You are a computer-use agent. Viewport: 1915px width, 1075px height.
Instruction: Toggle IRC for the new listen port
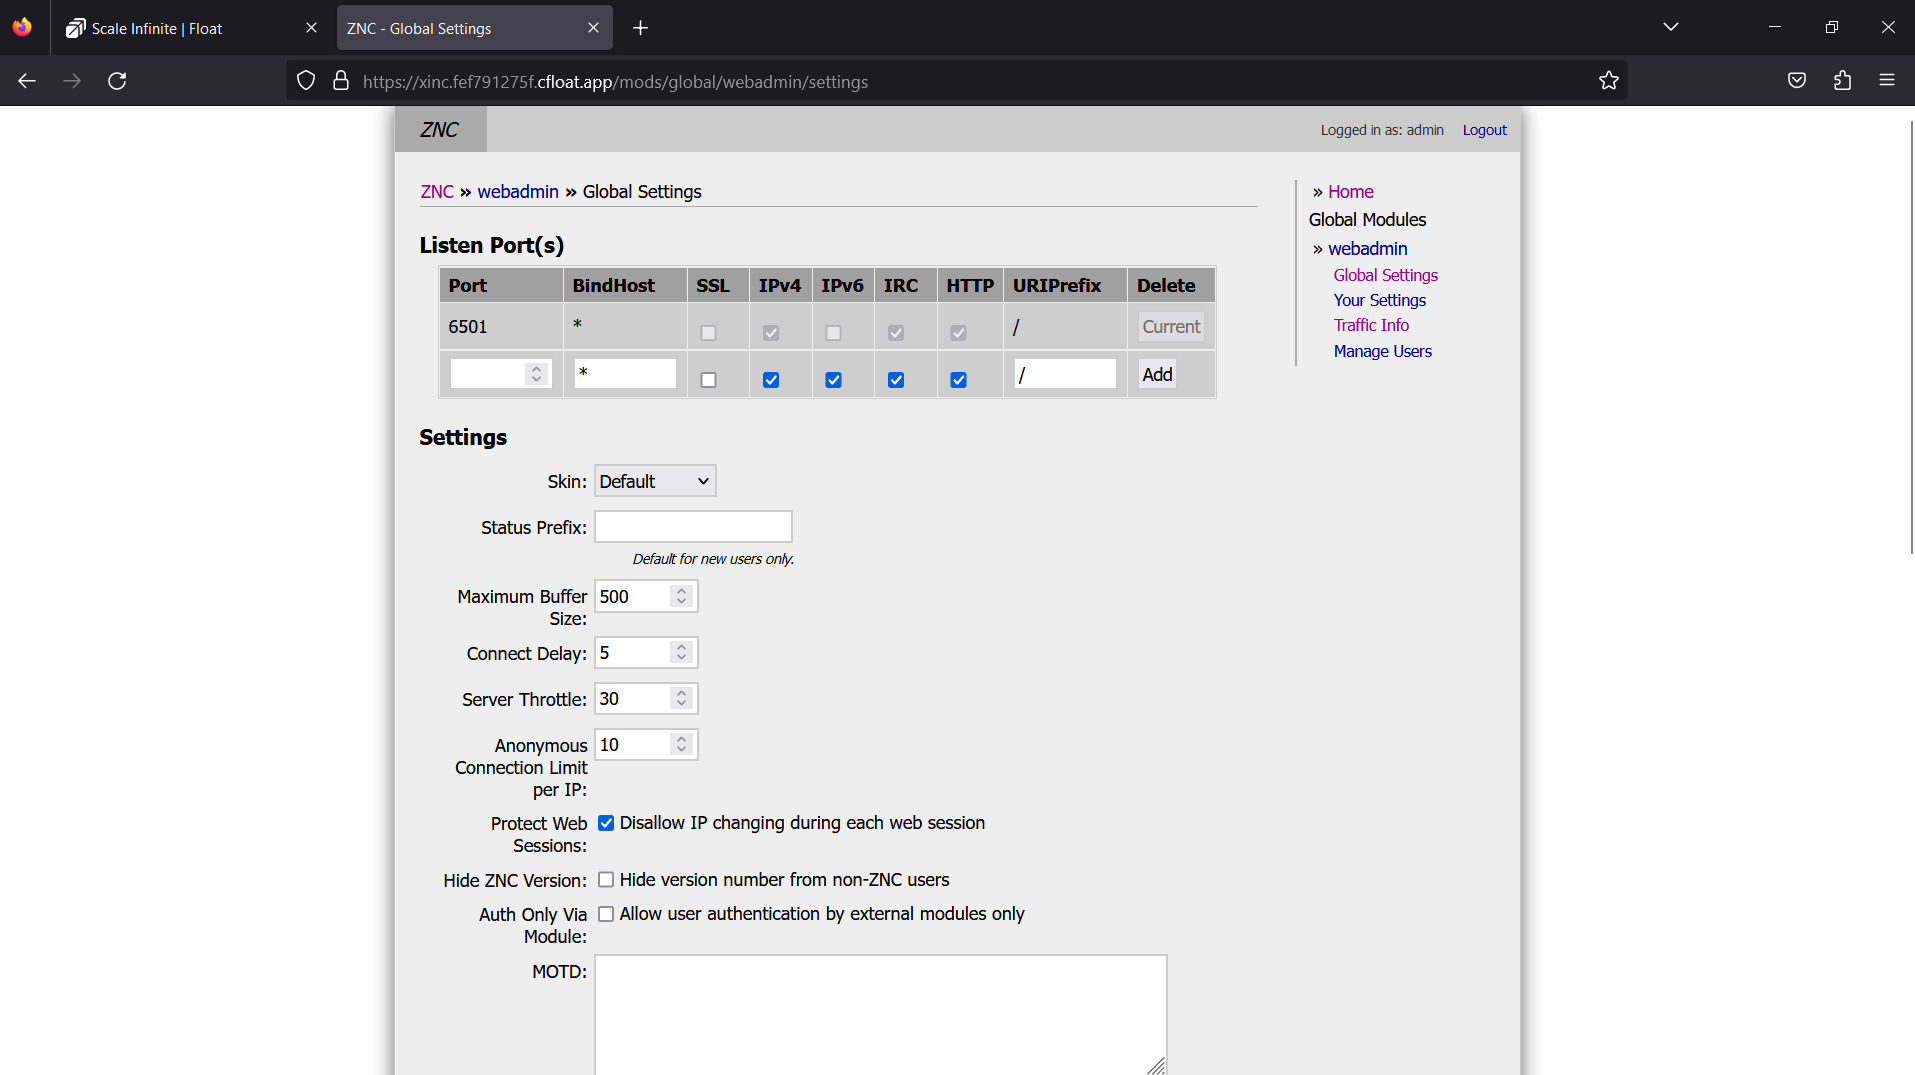(x=896, y=380)
